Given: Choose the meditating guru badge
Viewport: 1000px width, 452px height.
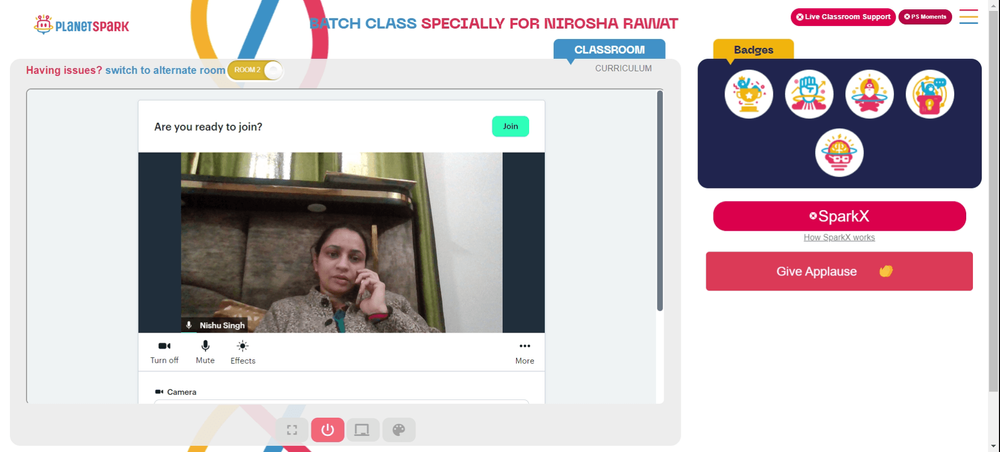Looking at the screenshot, I should (x=869, y=94).
